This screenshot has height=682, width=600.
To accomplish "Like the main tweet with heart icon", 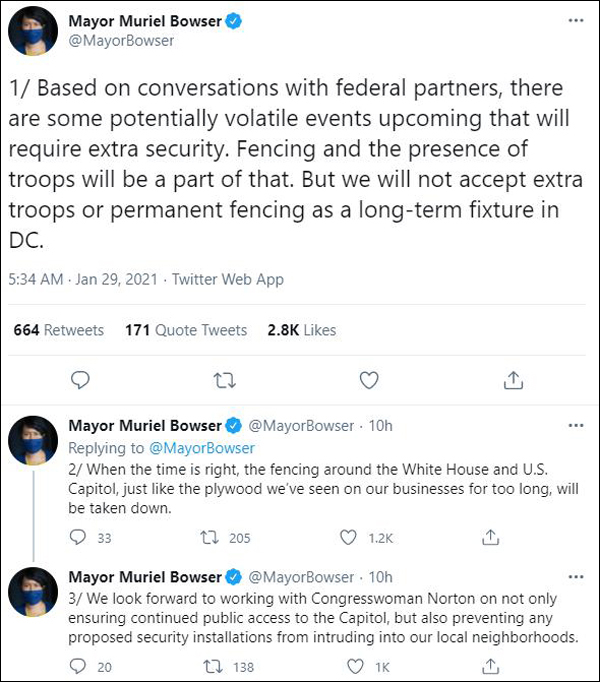I will pos(369,379).
